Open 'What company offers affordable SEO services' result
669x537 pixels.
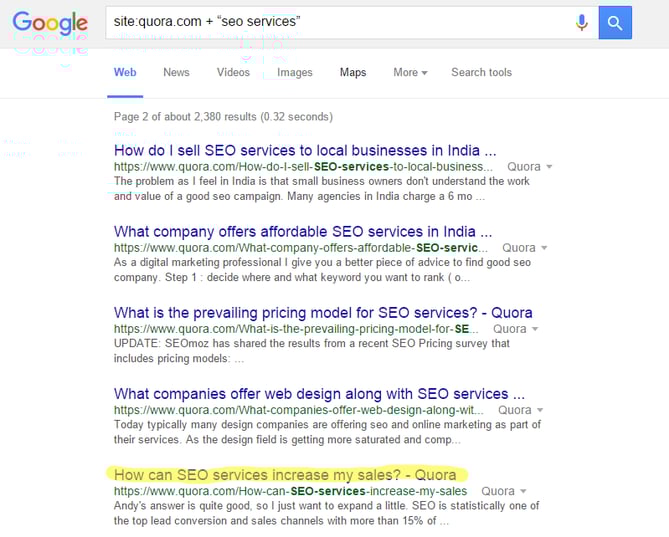click(x=303, y=232)
